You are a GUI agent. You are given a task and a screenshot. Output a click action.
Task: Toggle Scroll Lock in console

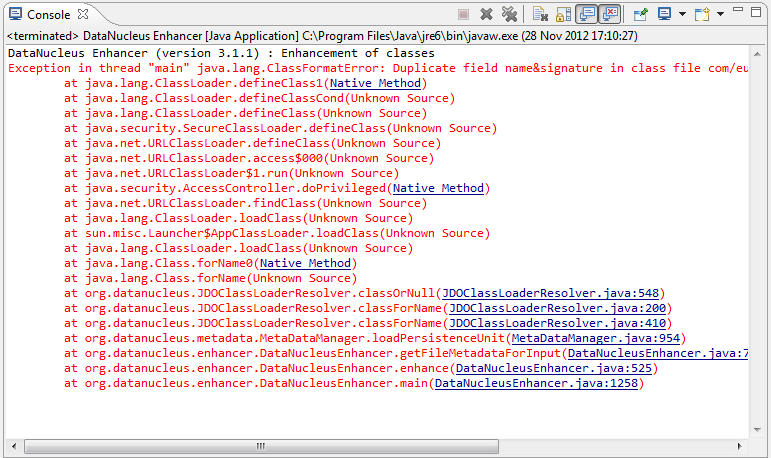[563, 14]
